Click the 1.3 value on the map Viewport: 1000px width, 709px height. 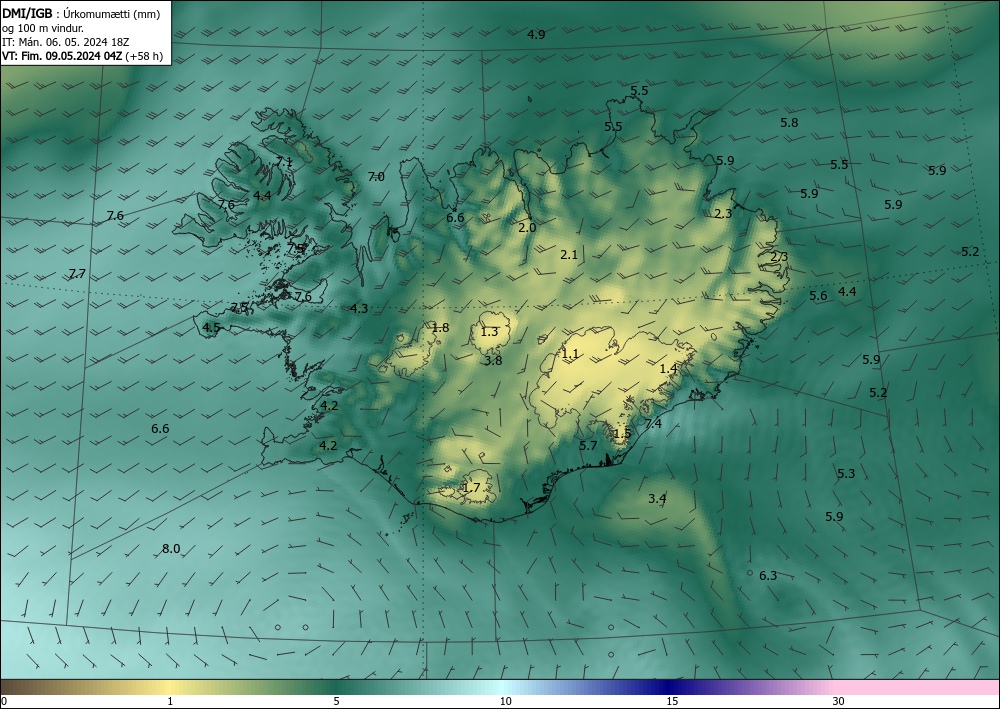[489, 332]
